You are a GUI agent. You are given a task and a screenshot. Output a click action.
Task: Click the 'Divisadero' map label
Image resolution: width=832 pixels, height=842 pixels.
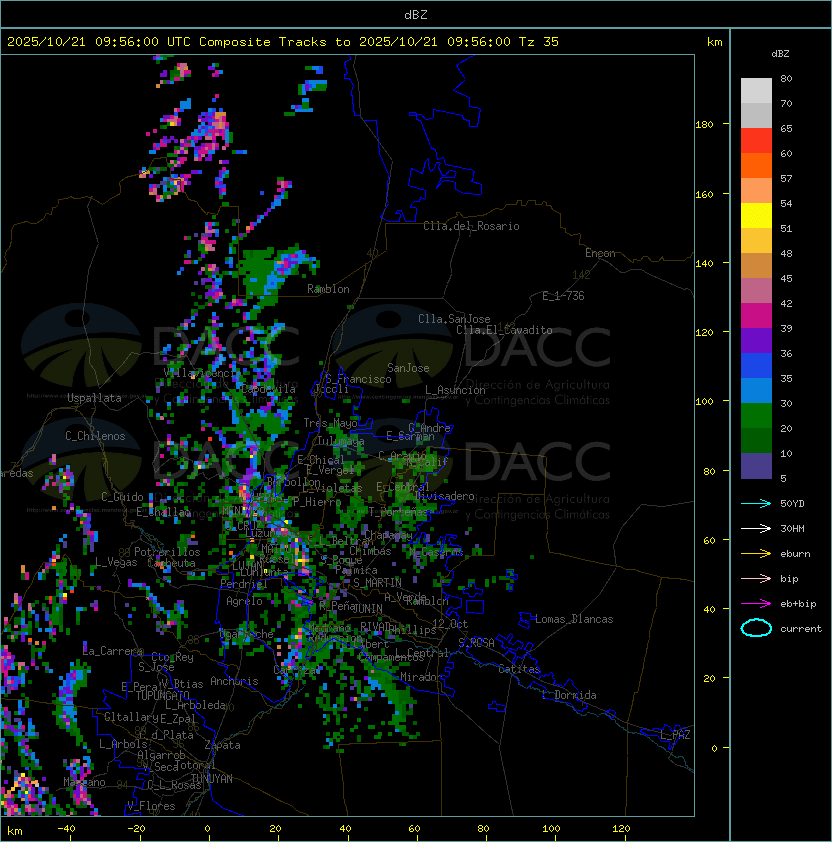click(444, 496)
